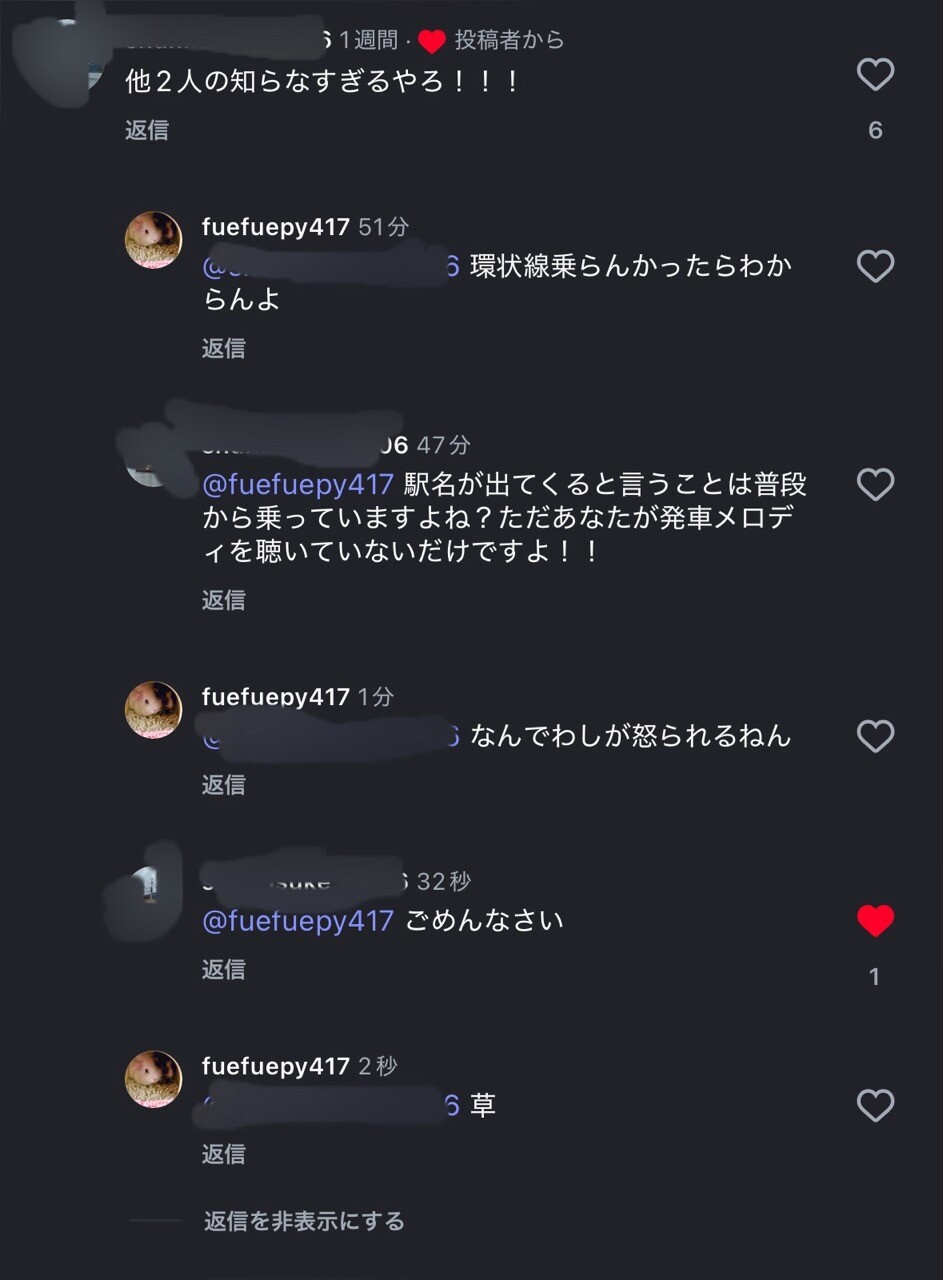The height and width of the screenshot is (1280, 943).
Task: Open the hamster avatar on the 2秒 comment
Action: [x=153, y=1079]
